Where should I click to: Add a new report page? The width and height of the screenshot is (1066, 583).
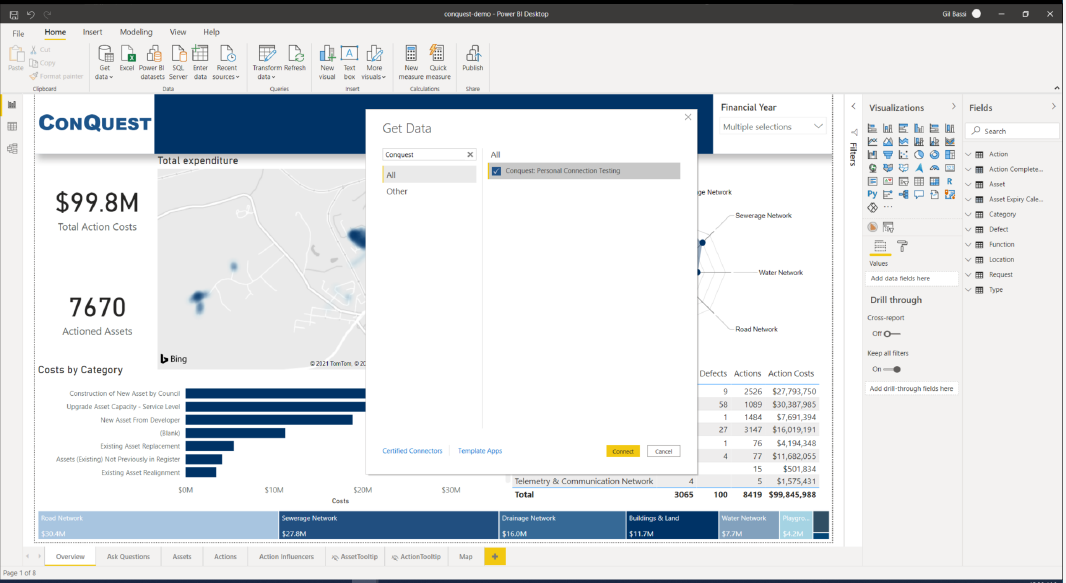(495, 556)
